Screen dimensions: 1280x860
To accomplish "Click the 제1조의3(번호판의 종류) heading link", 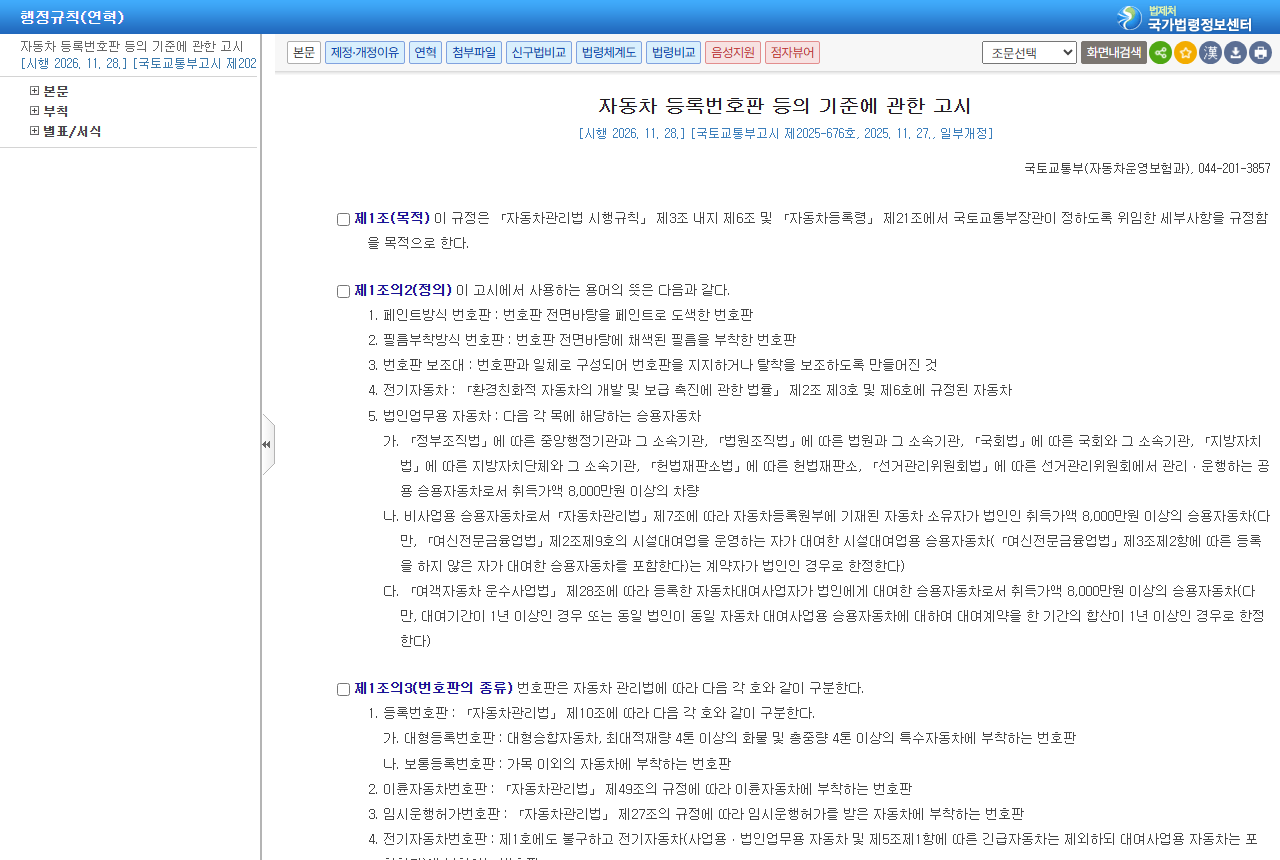I will pos(433,688).
